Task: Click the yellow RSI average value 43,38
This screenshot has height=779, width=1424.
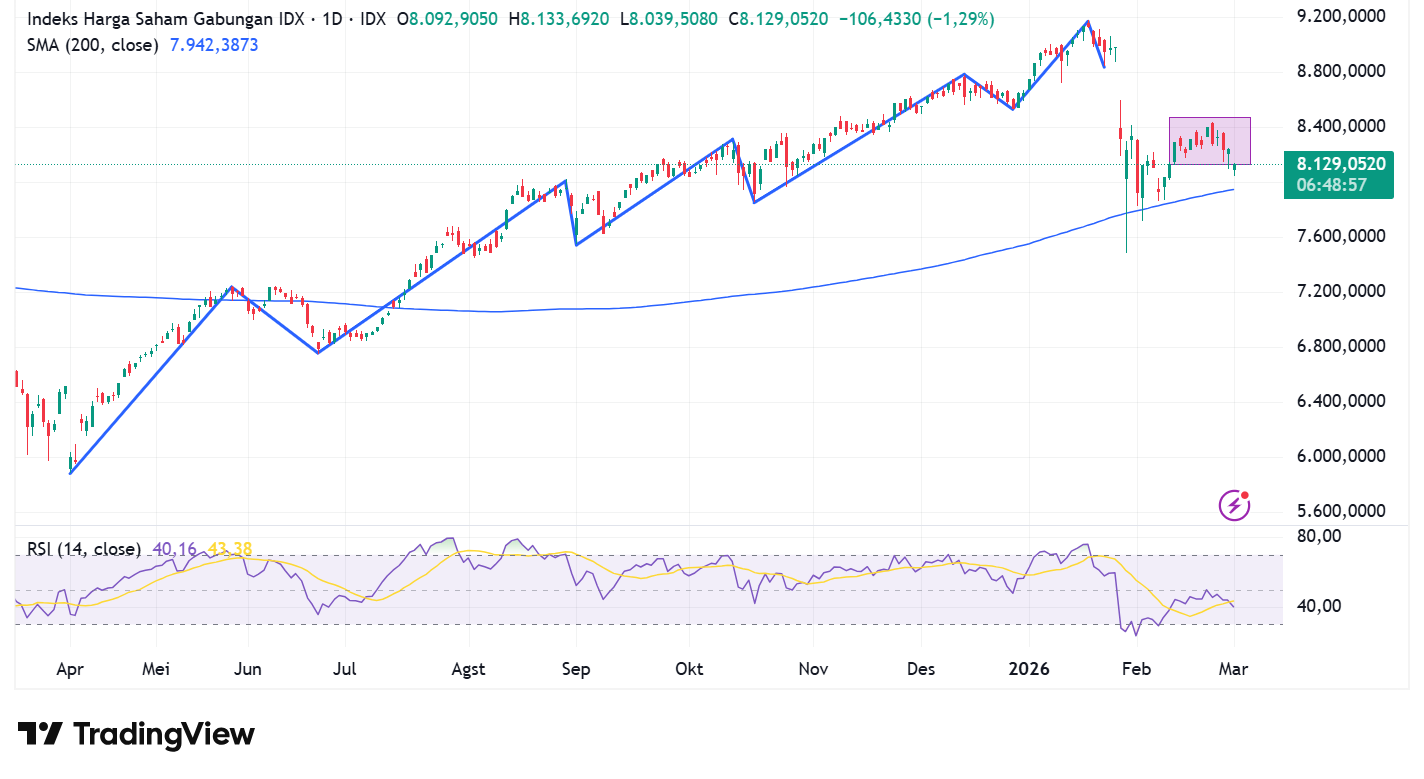Action: pyautogui.click(x=230, y=549)
